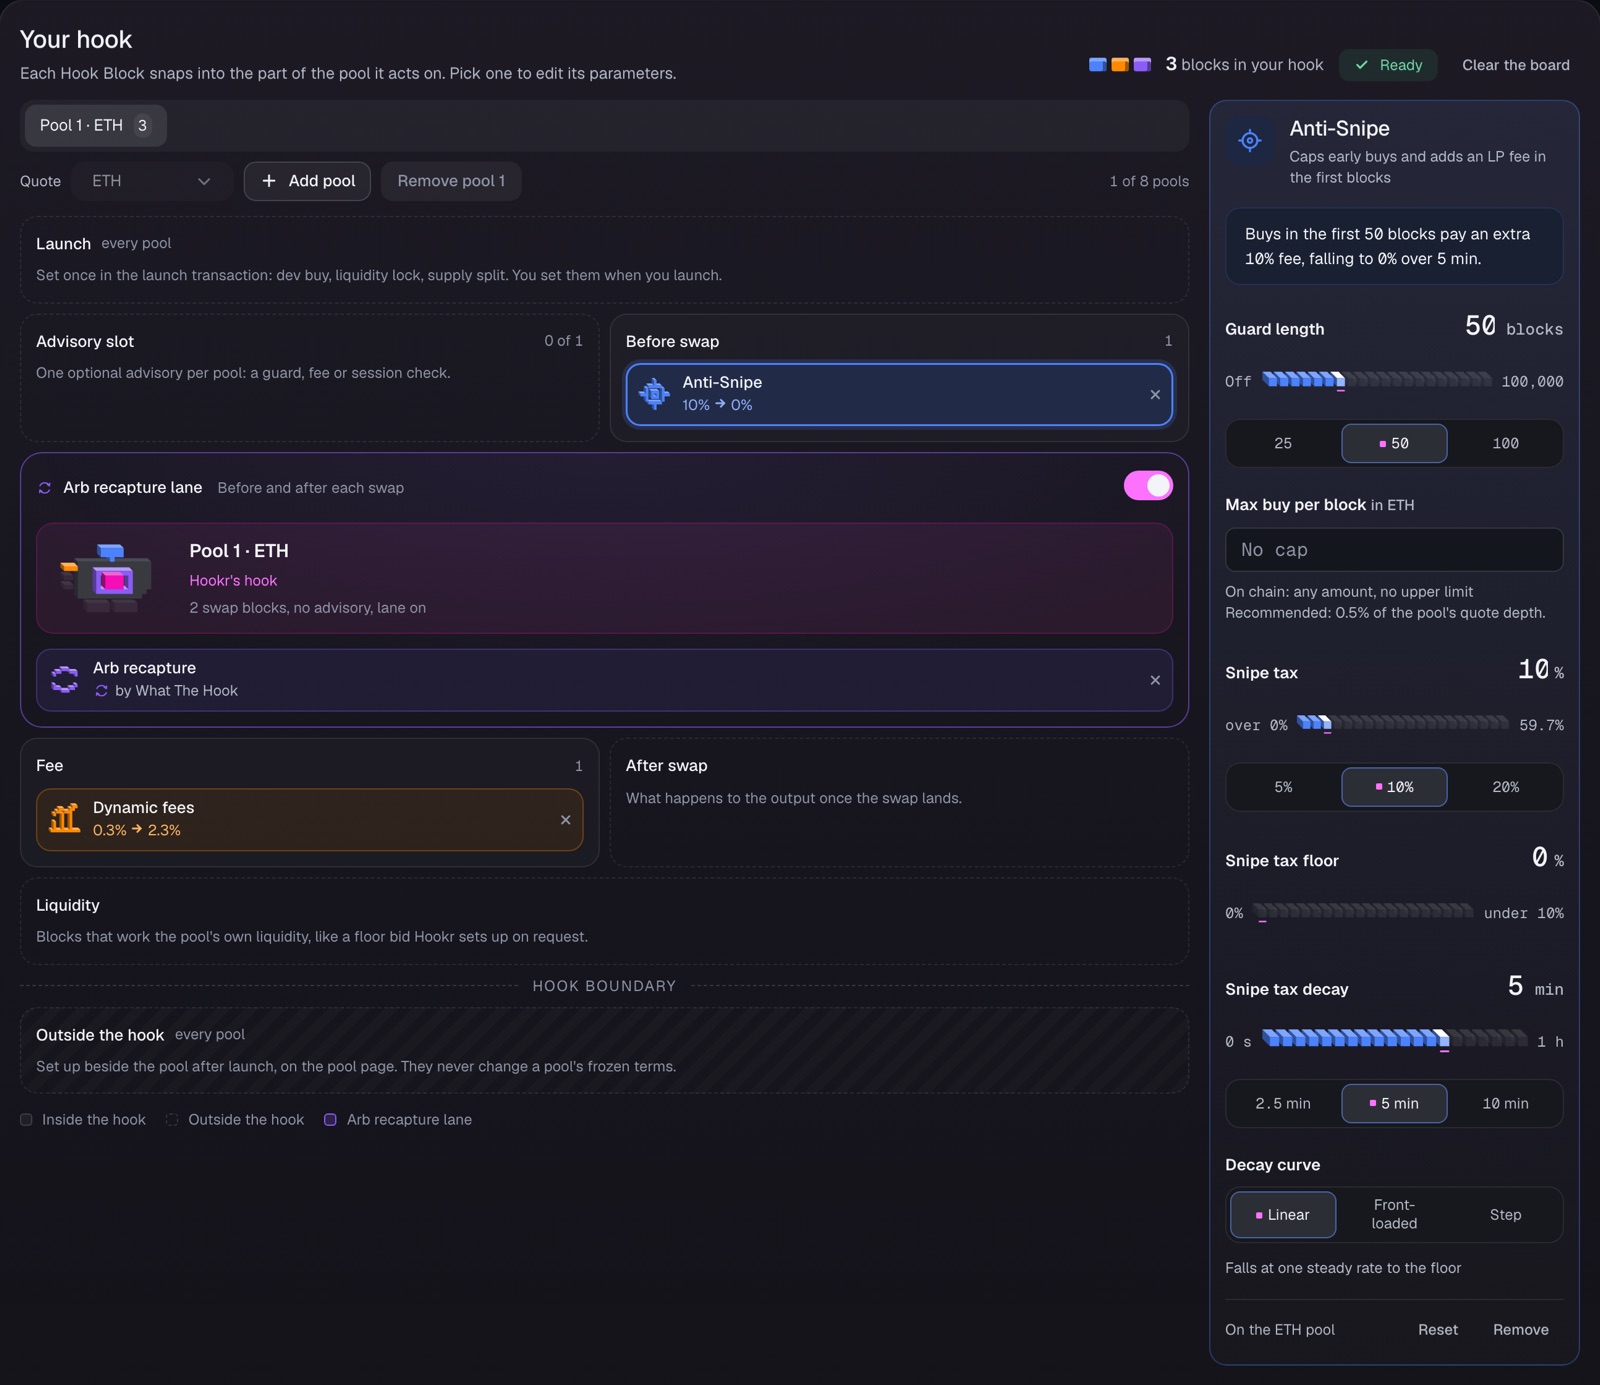Screen dimensions: 1600x1385
Task: Click Clear the board
Action: (x=1516, y=65)
